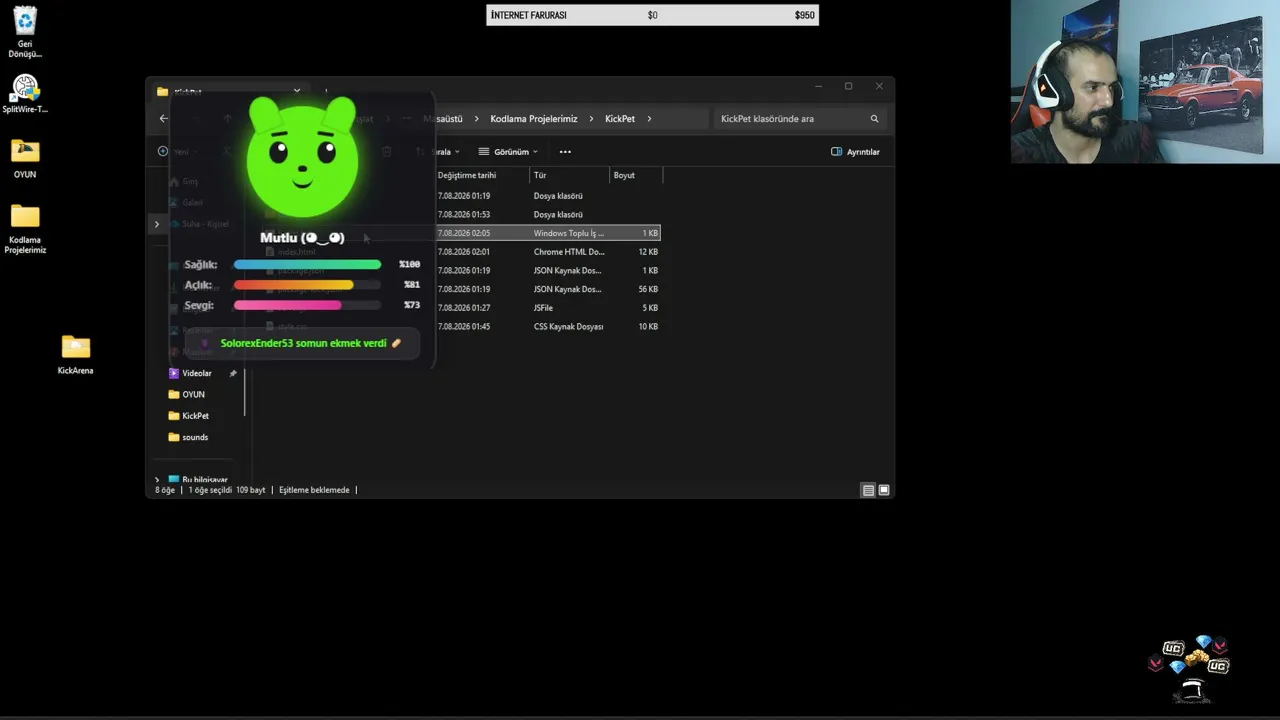The height and width of the screenshot is (720, 1280).
Task: Click the KickPet breadcrumb segment
Action: [x=620, y=119]
